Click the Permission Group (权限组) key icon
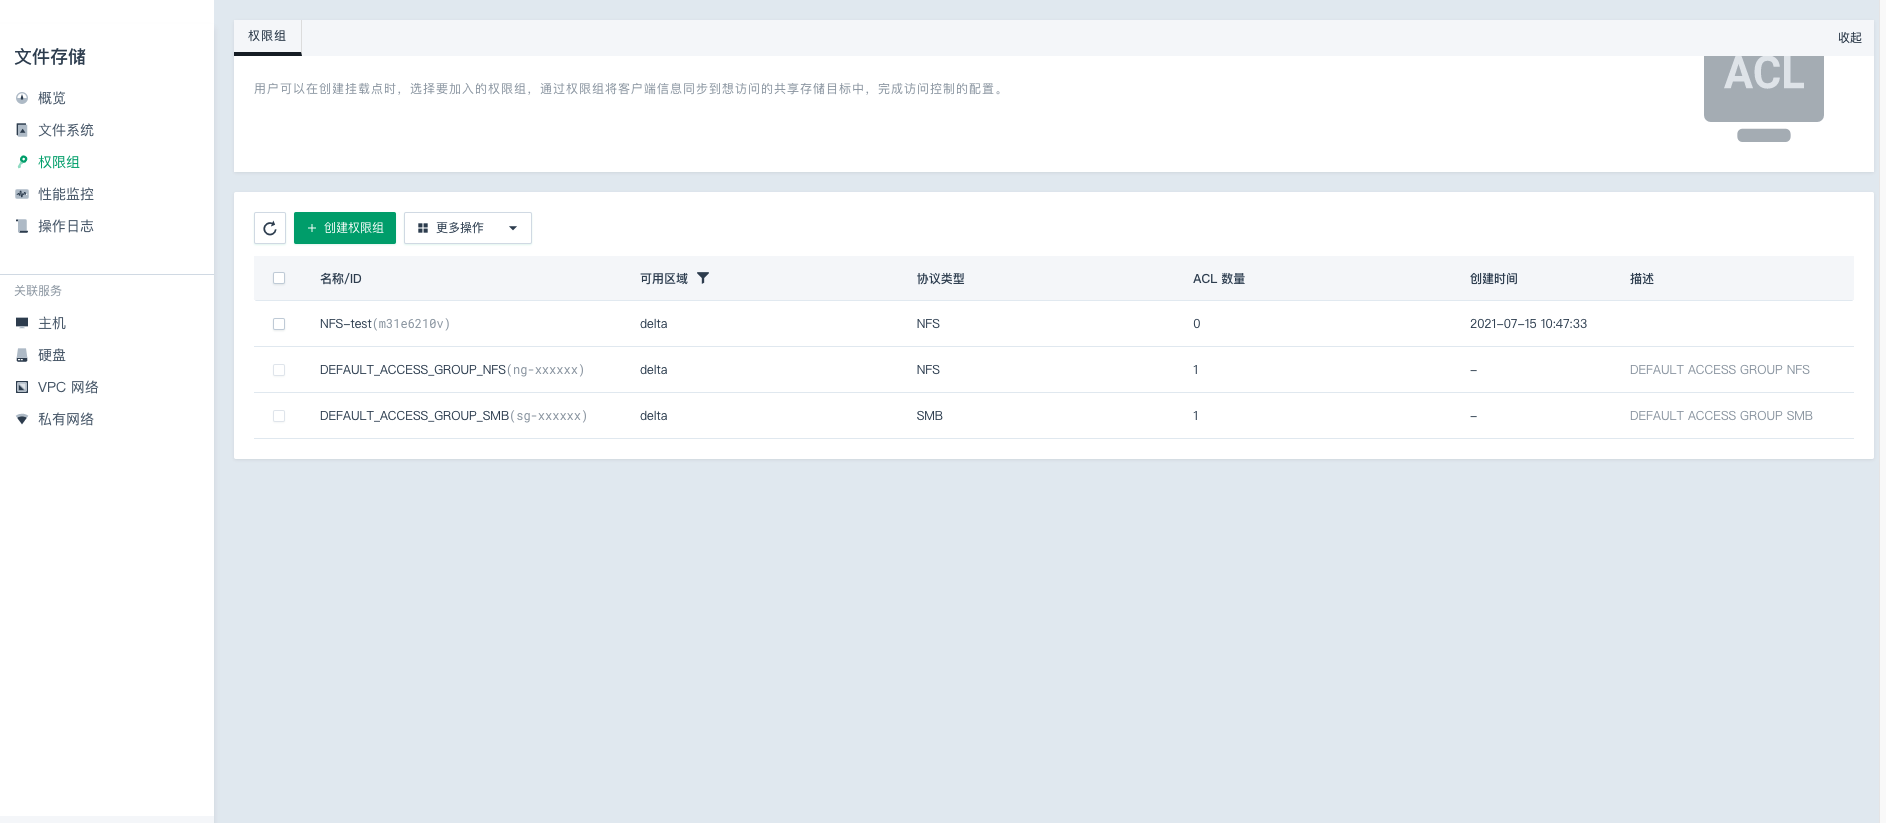This screenshot has height=823, width=1886. [x=22, y=162]
